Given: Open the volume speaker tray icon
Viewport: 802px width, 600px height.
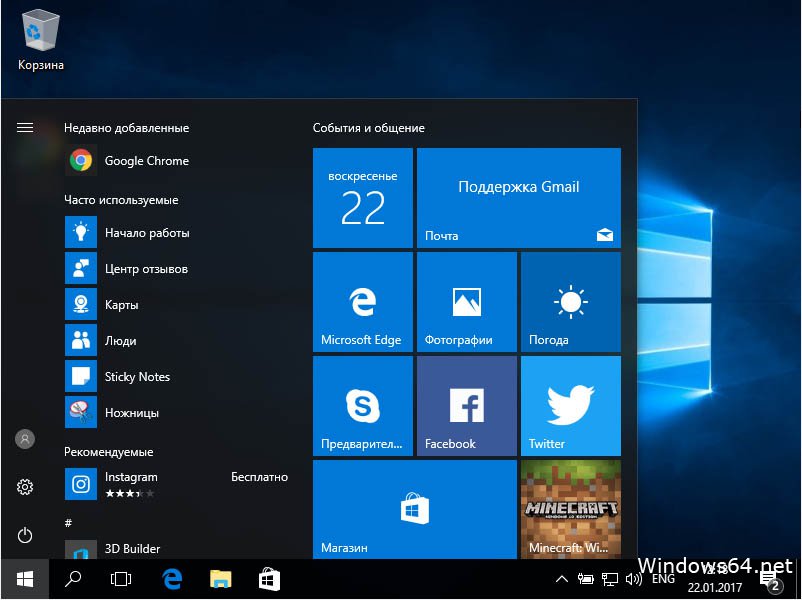Looking at the screenshot, I should pyautogui.click(x=633, y=579).
